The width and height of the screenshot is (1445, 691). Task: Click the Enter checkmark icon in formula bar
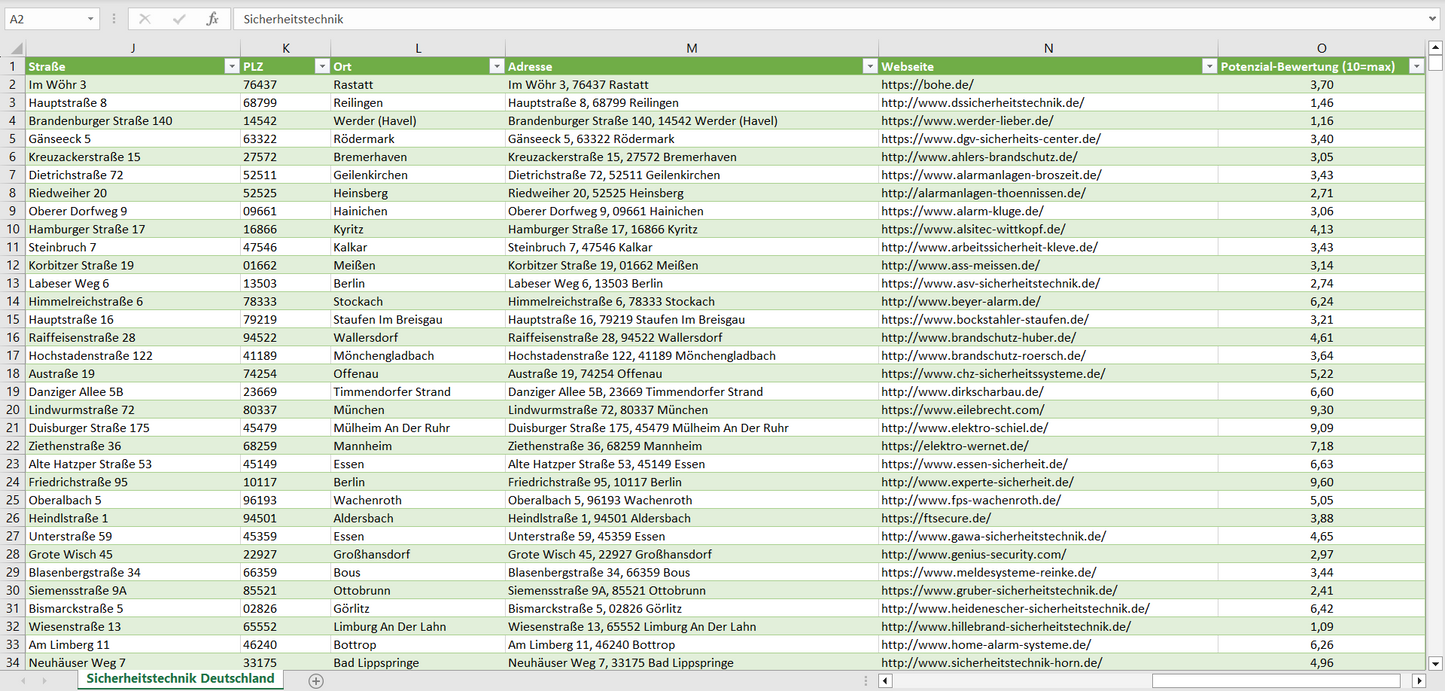click(x=179, y=19)
